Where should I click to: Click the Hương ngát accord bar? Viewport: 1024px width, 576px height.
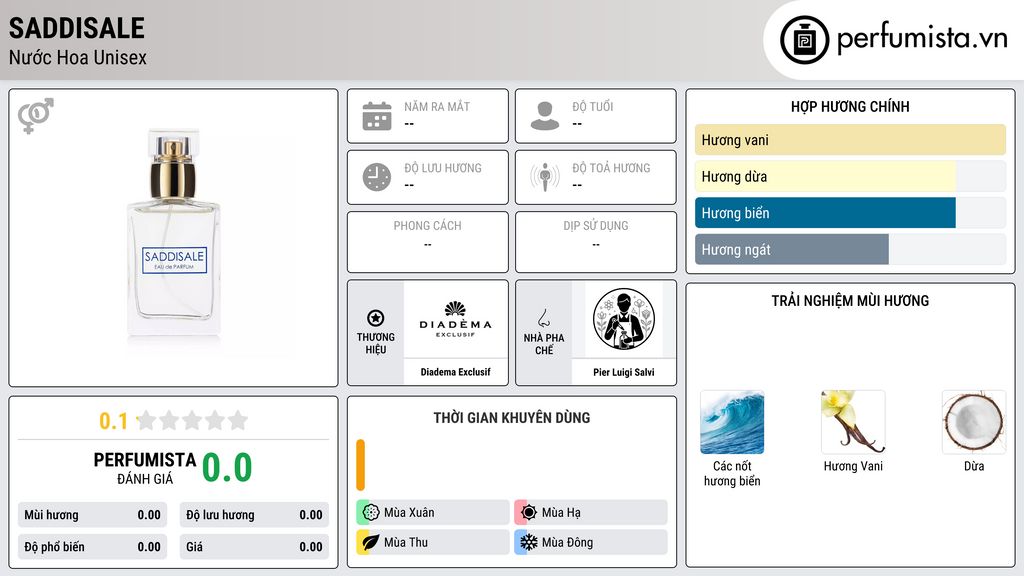pyautogui.click(x=850, y=249)
